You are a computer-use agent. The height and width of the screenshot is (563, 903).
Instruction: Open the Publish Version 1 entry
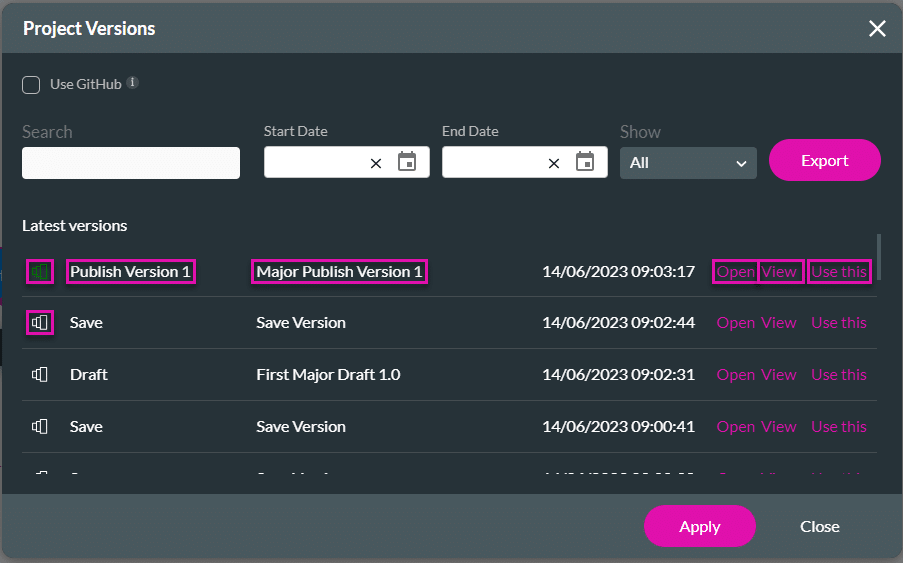(x=735, y=271)
